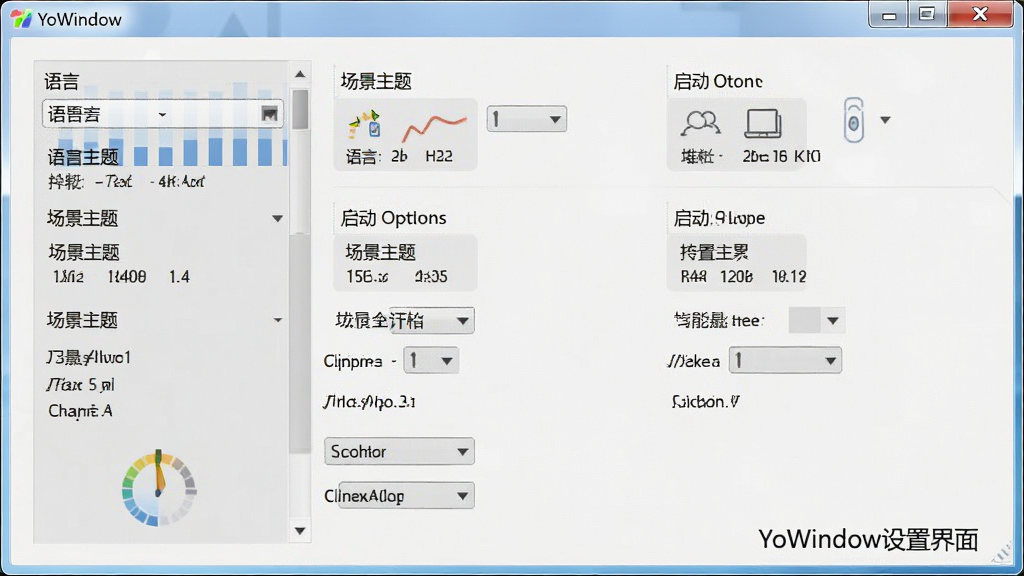Click the small square icon in language combo box
The height and width of the screenshot is (576, 1024).
[269, 114]
